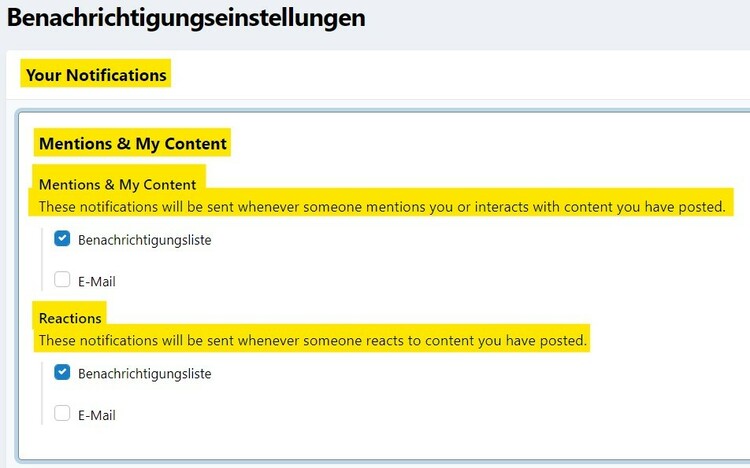The height and width of the screenshot is (468, 750).
Task: Click the E-Mail label under Reactions
Action: pyautogui.click(x=97, y=415)
